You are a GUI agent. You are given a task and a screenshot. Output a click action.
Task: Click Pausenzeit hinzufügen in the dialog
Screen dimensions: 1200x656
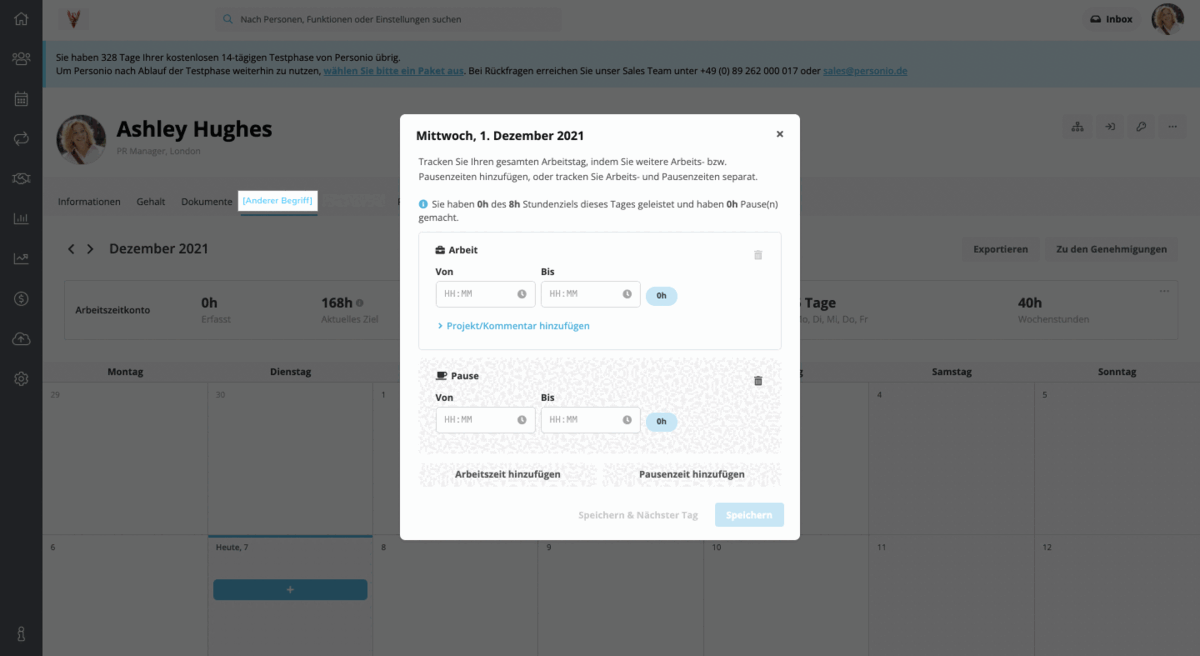coord(691,472)
